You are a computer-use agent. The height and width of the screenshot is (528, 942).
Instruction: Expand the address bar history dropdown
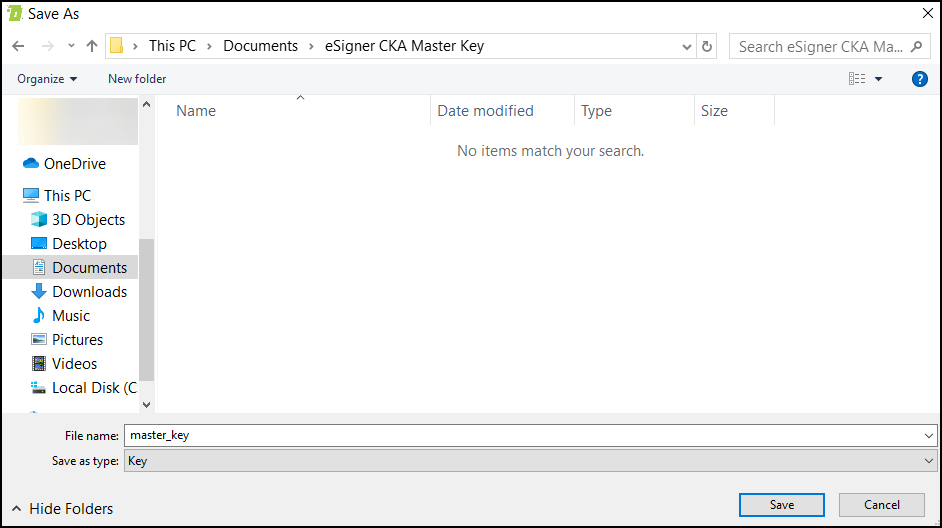click(x=687, y=46)
